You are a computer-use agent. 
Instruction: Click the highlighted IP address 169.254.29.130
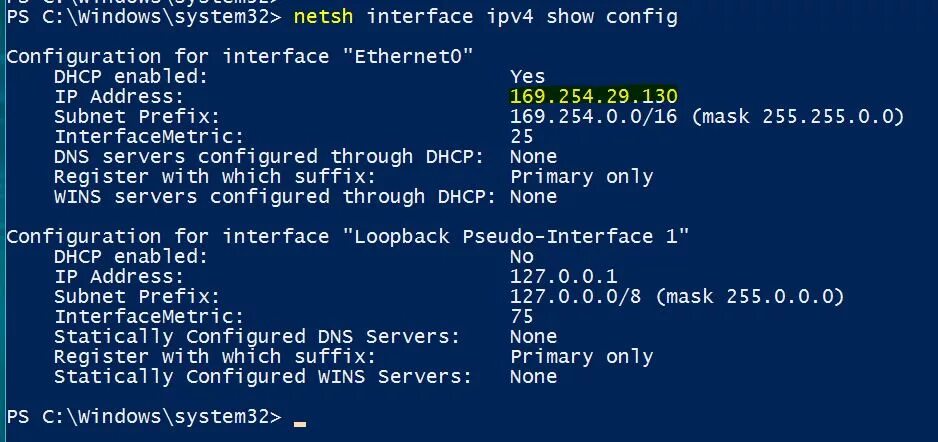point(593,96)
